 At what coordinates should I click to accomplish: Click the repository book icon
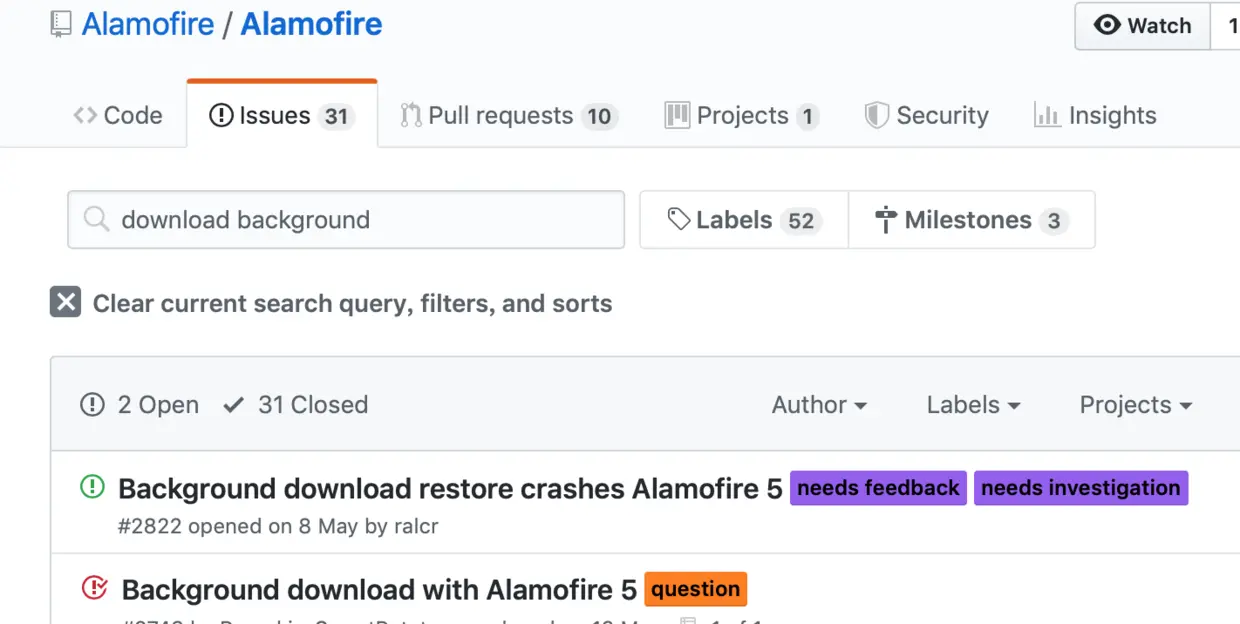62,25
